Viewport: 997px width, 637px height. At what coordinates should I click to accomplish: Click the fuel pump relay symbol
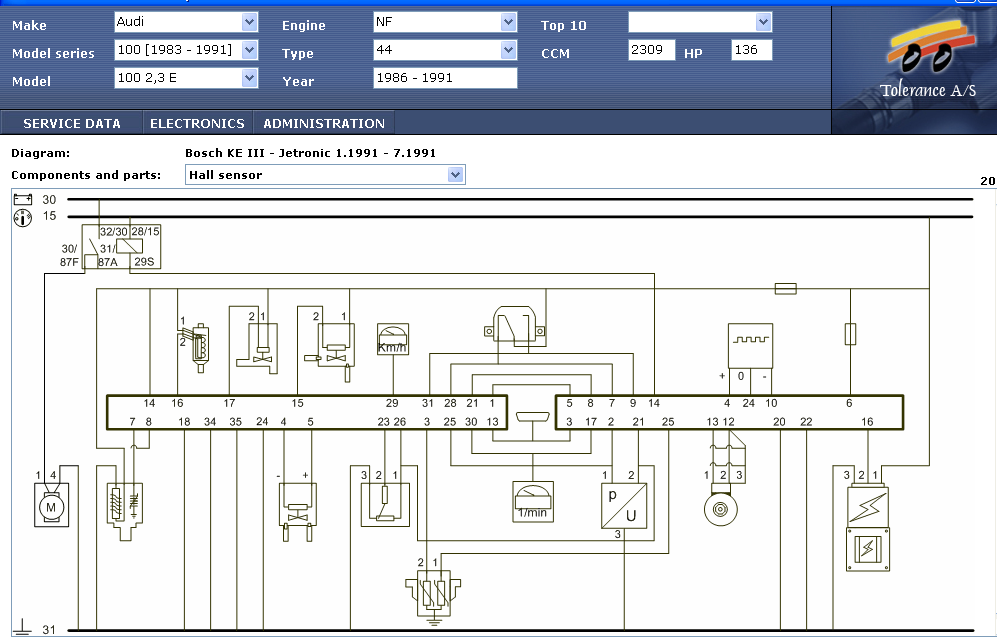121,246
